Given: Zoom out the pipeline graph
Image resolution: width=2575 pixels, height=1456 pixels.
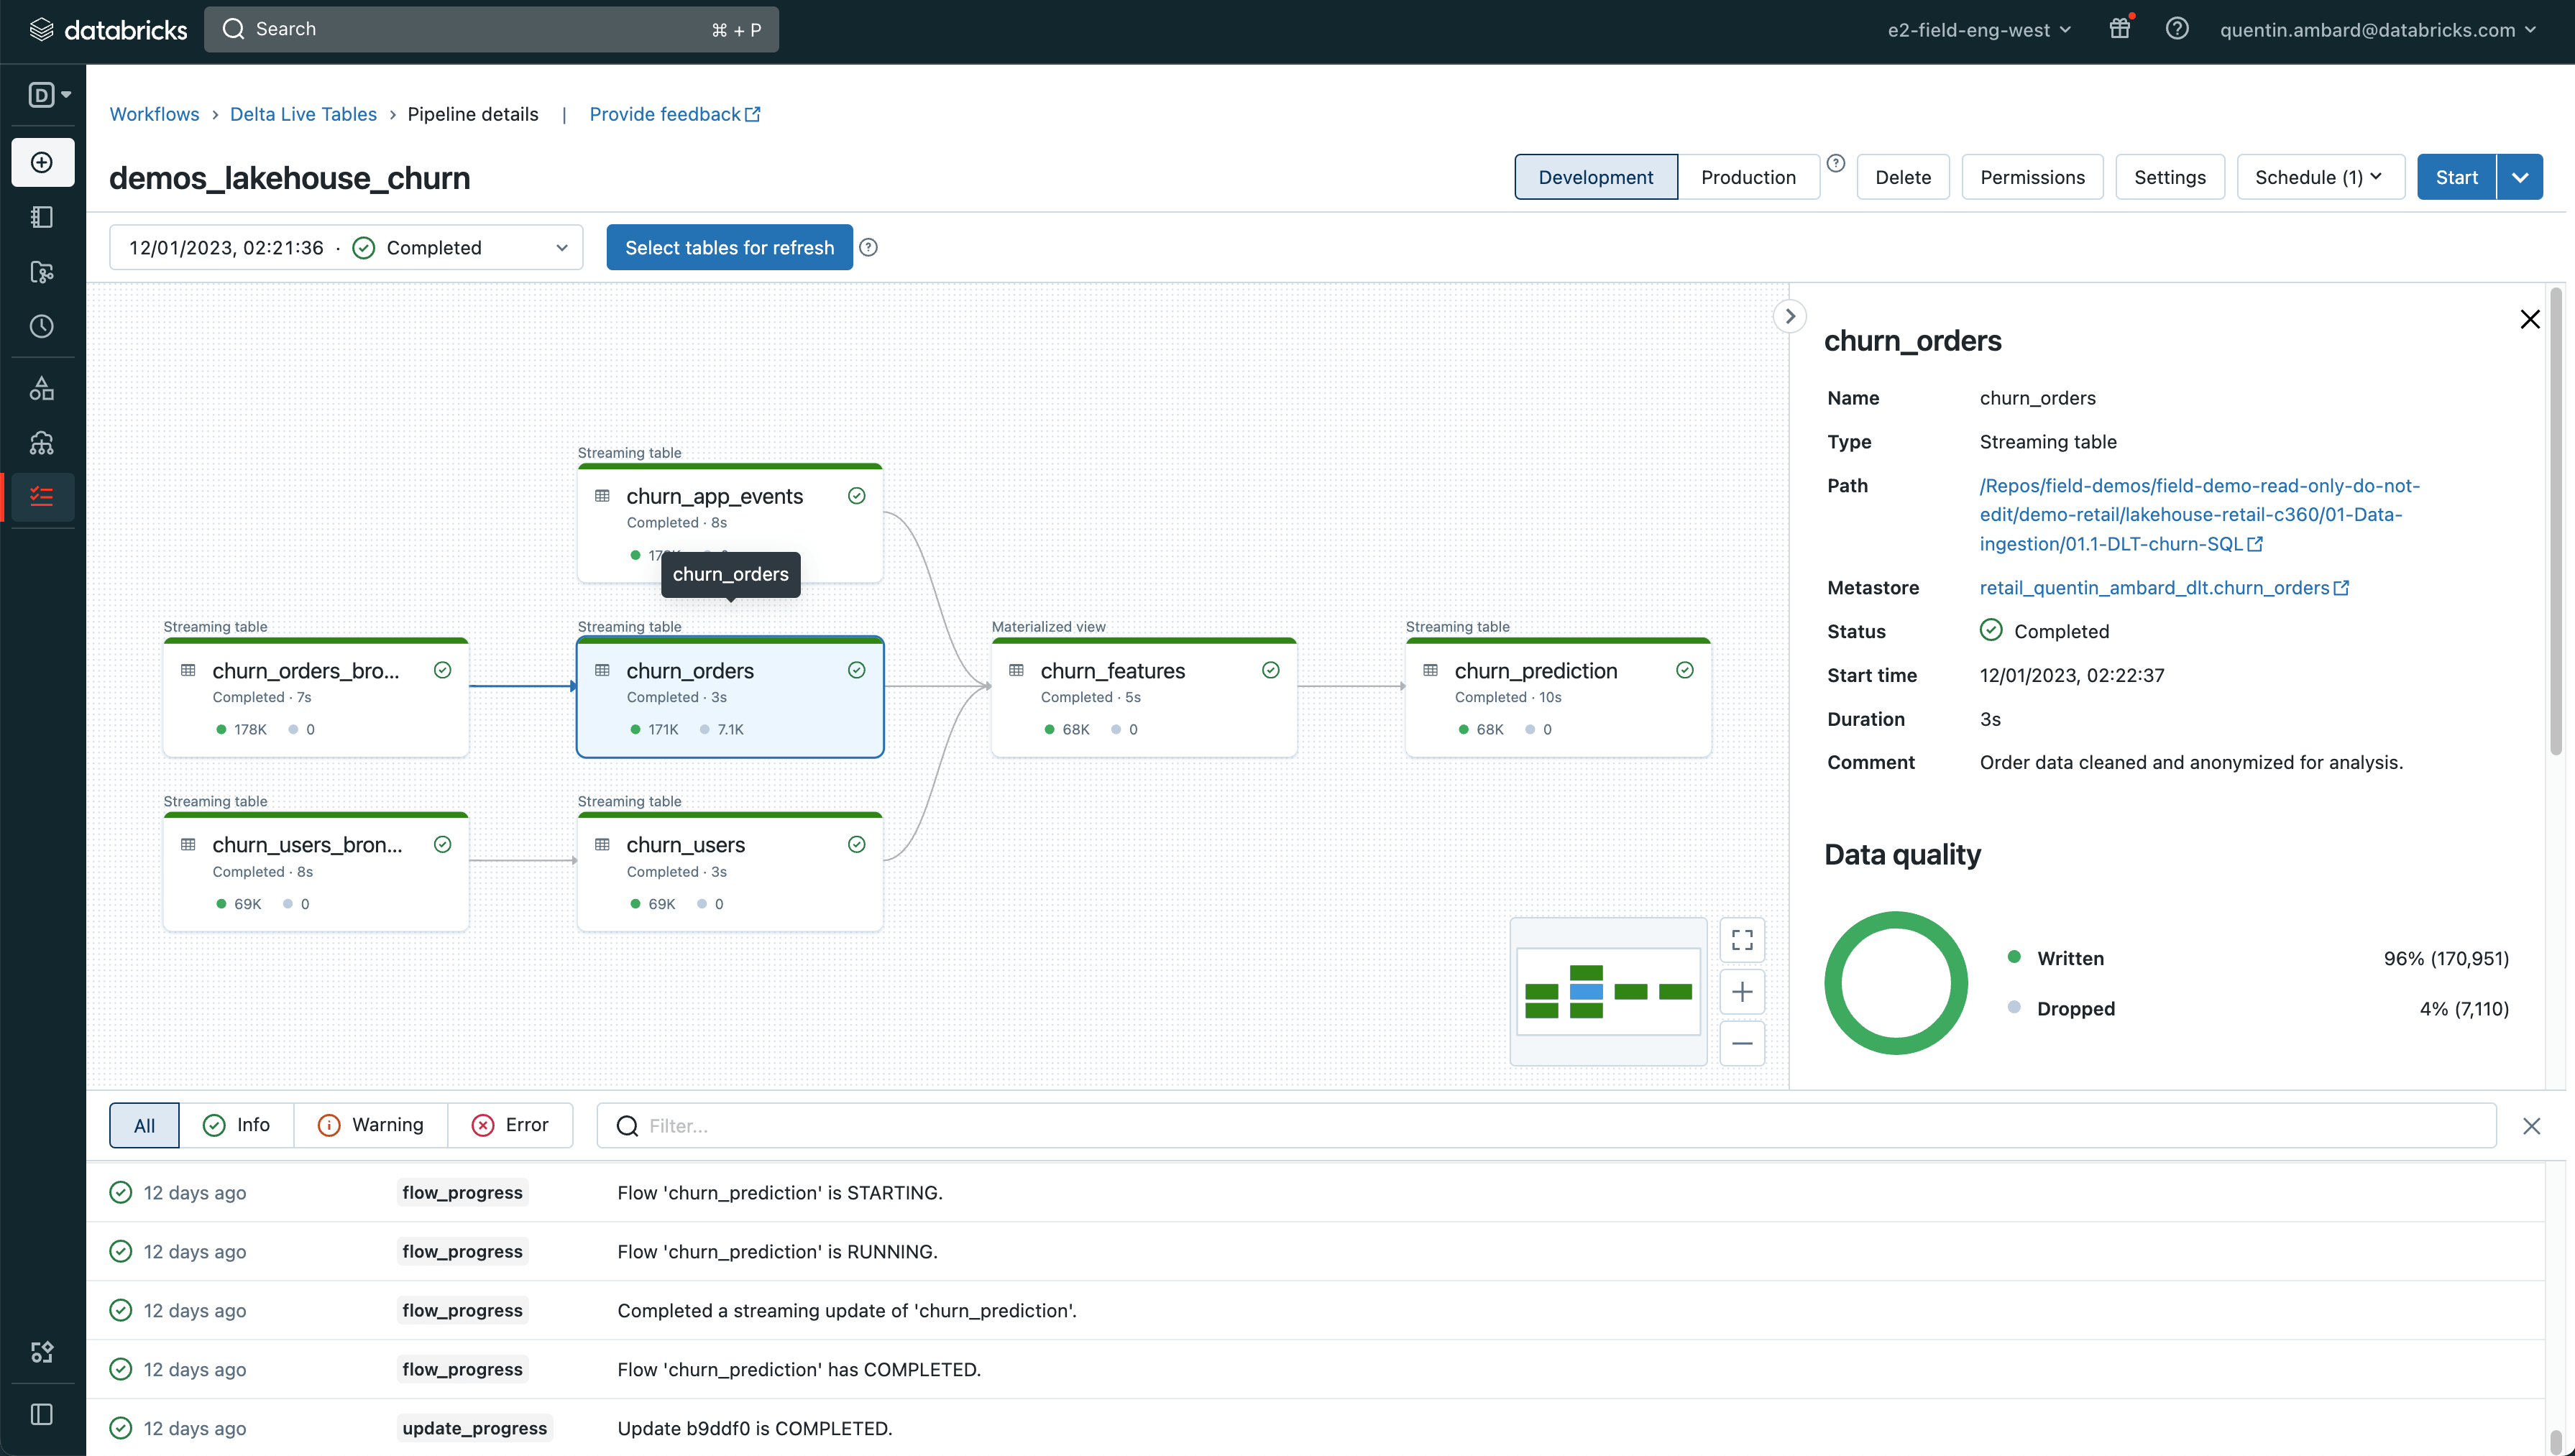Looking at the screenshot, I should pos(1742,1043).
